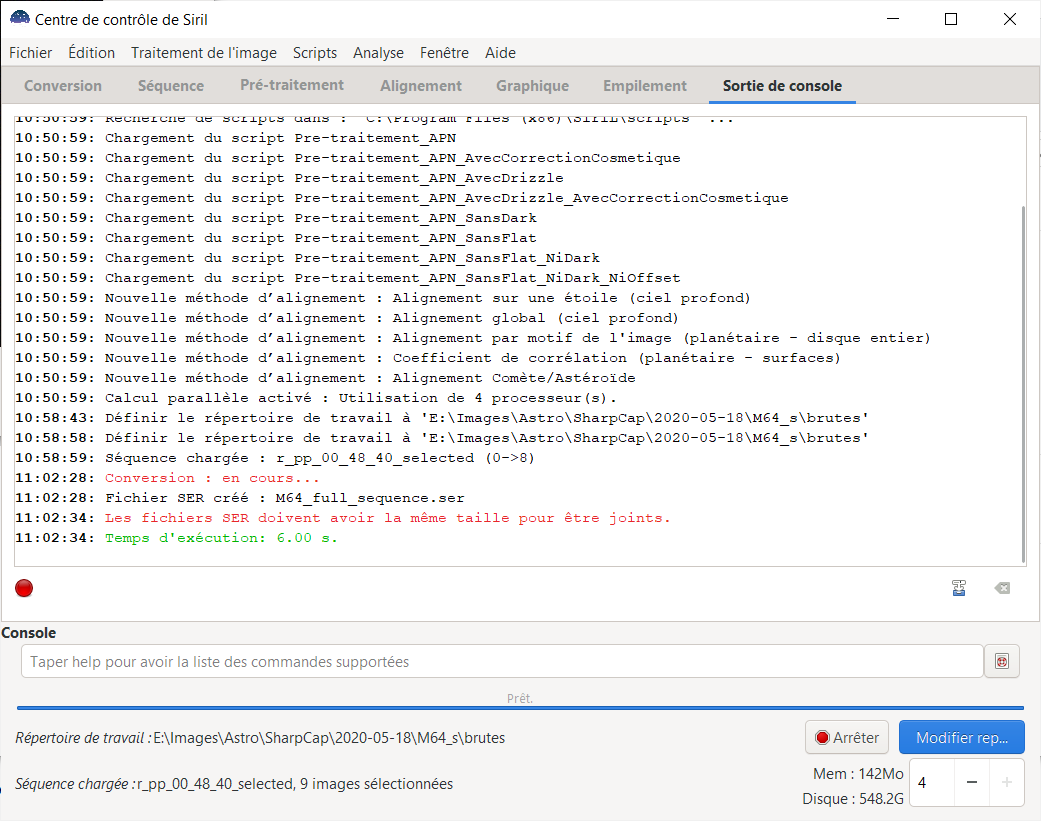Switch to the Alignement tab

tap(421, 86)
